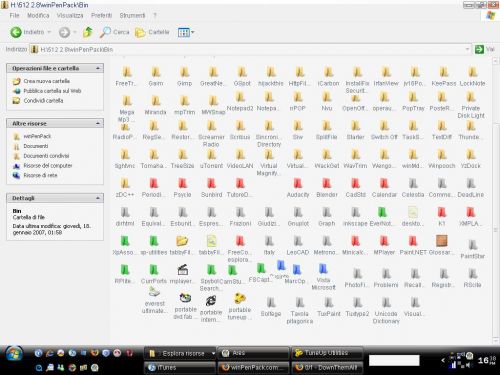Viewport: 500px width, 375px height.
Task: Select the red MPlayer folder
Action: [x=384, y=246]
